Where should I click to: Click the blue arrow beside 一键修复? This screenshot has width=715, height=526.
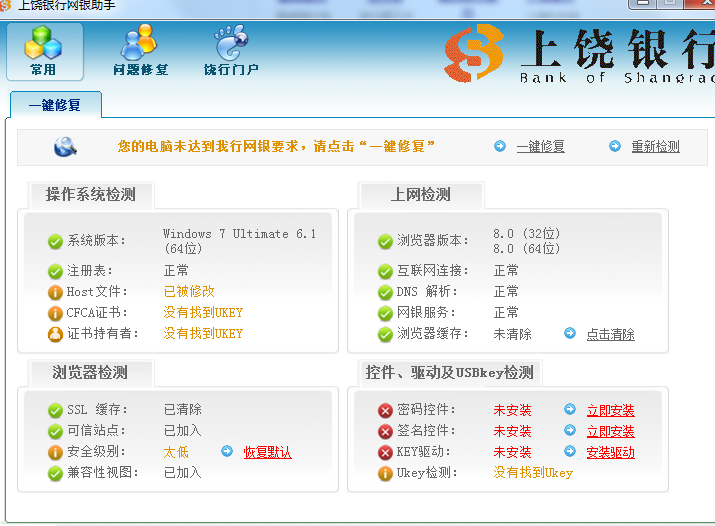(x=500, y=146)
